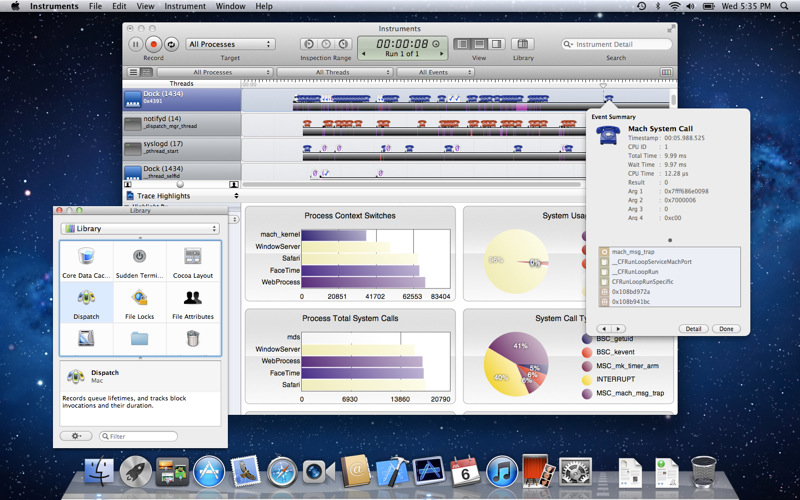Click the loop recording button

coord(171,44)
